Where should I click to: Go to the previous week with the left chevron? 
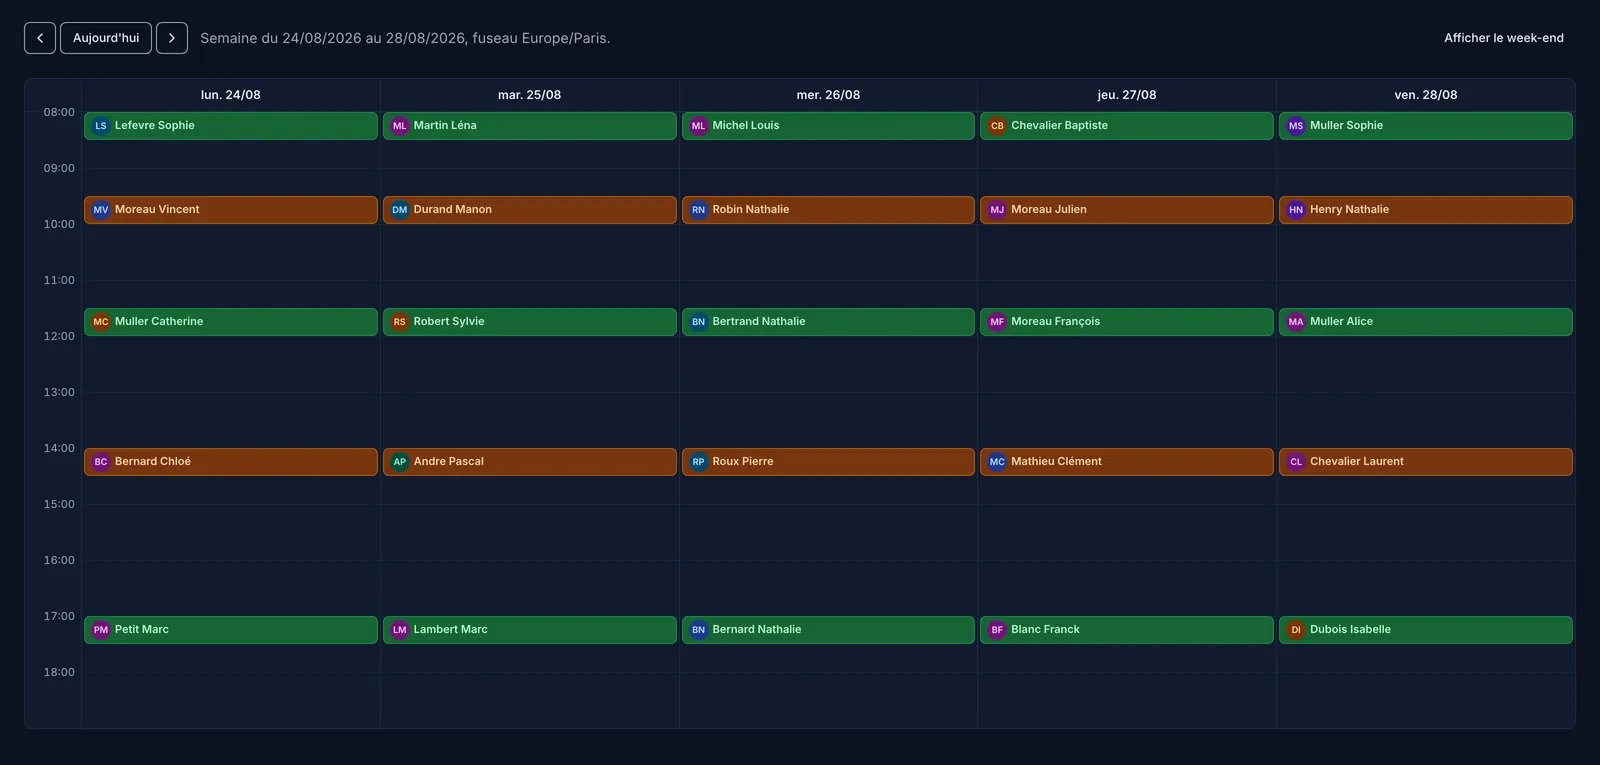click(40, 38)
